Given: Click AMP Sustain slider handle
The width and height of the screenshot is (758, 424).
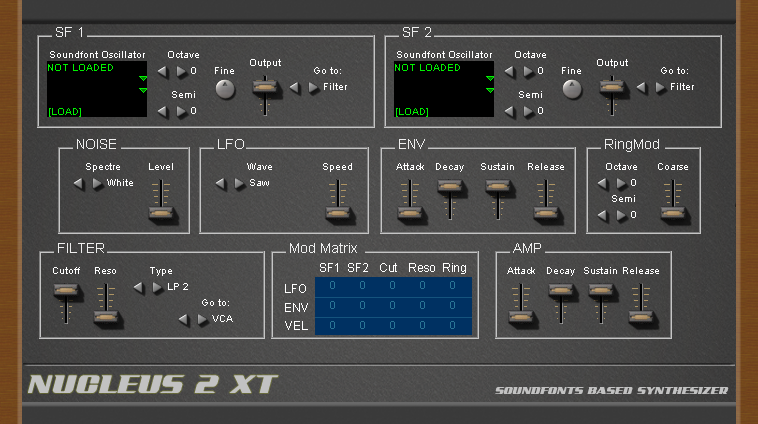Looking at the screenshot, I should (x=600, y=290).
